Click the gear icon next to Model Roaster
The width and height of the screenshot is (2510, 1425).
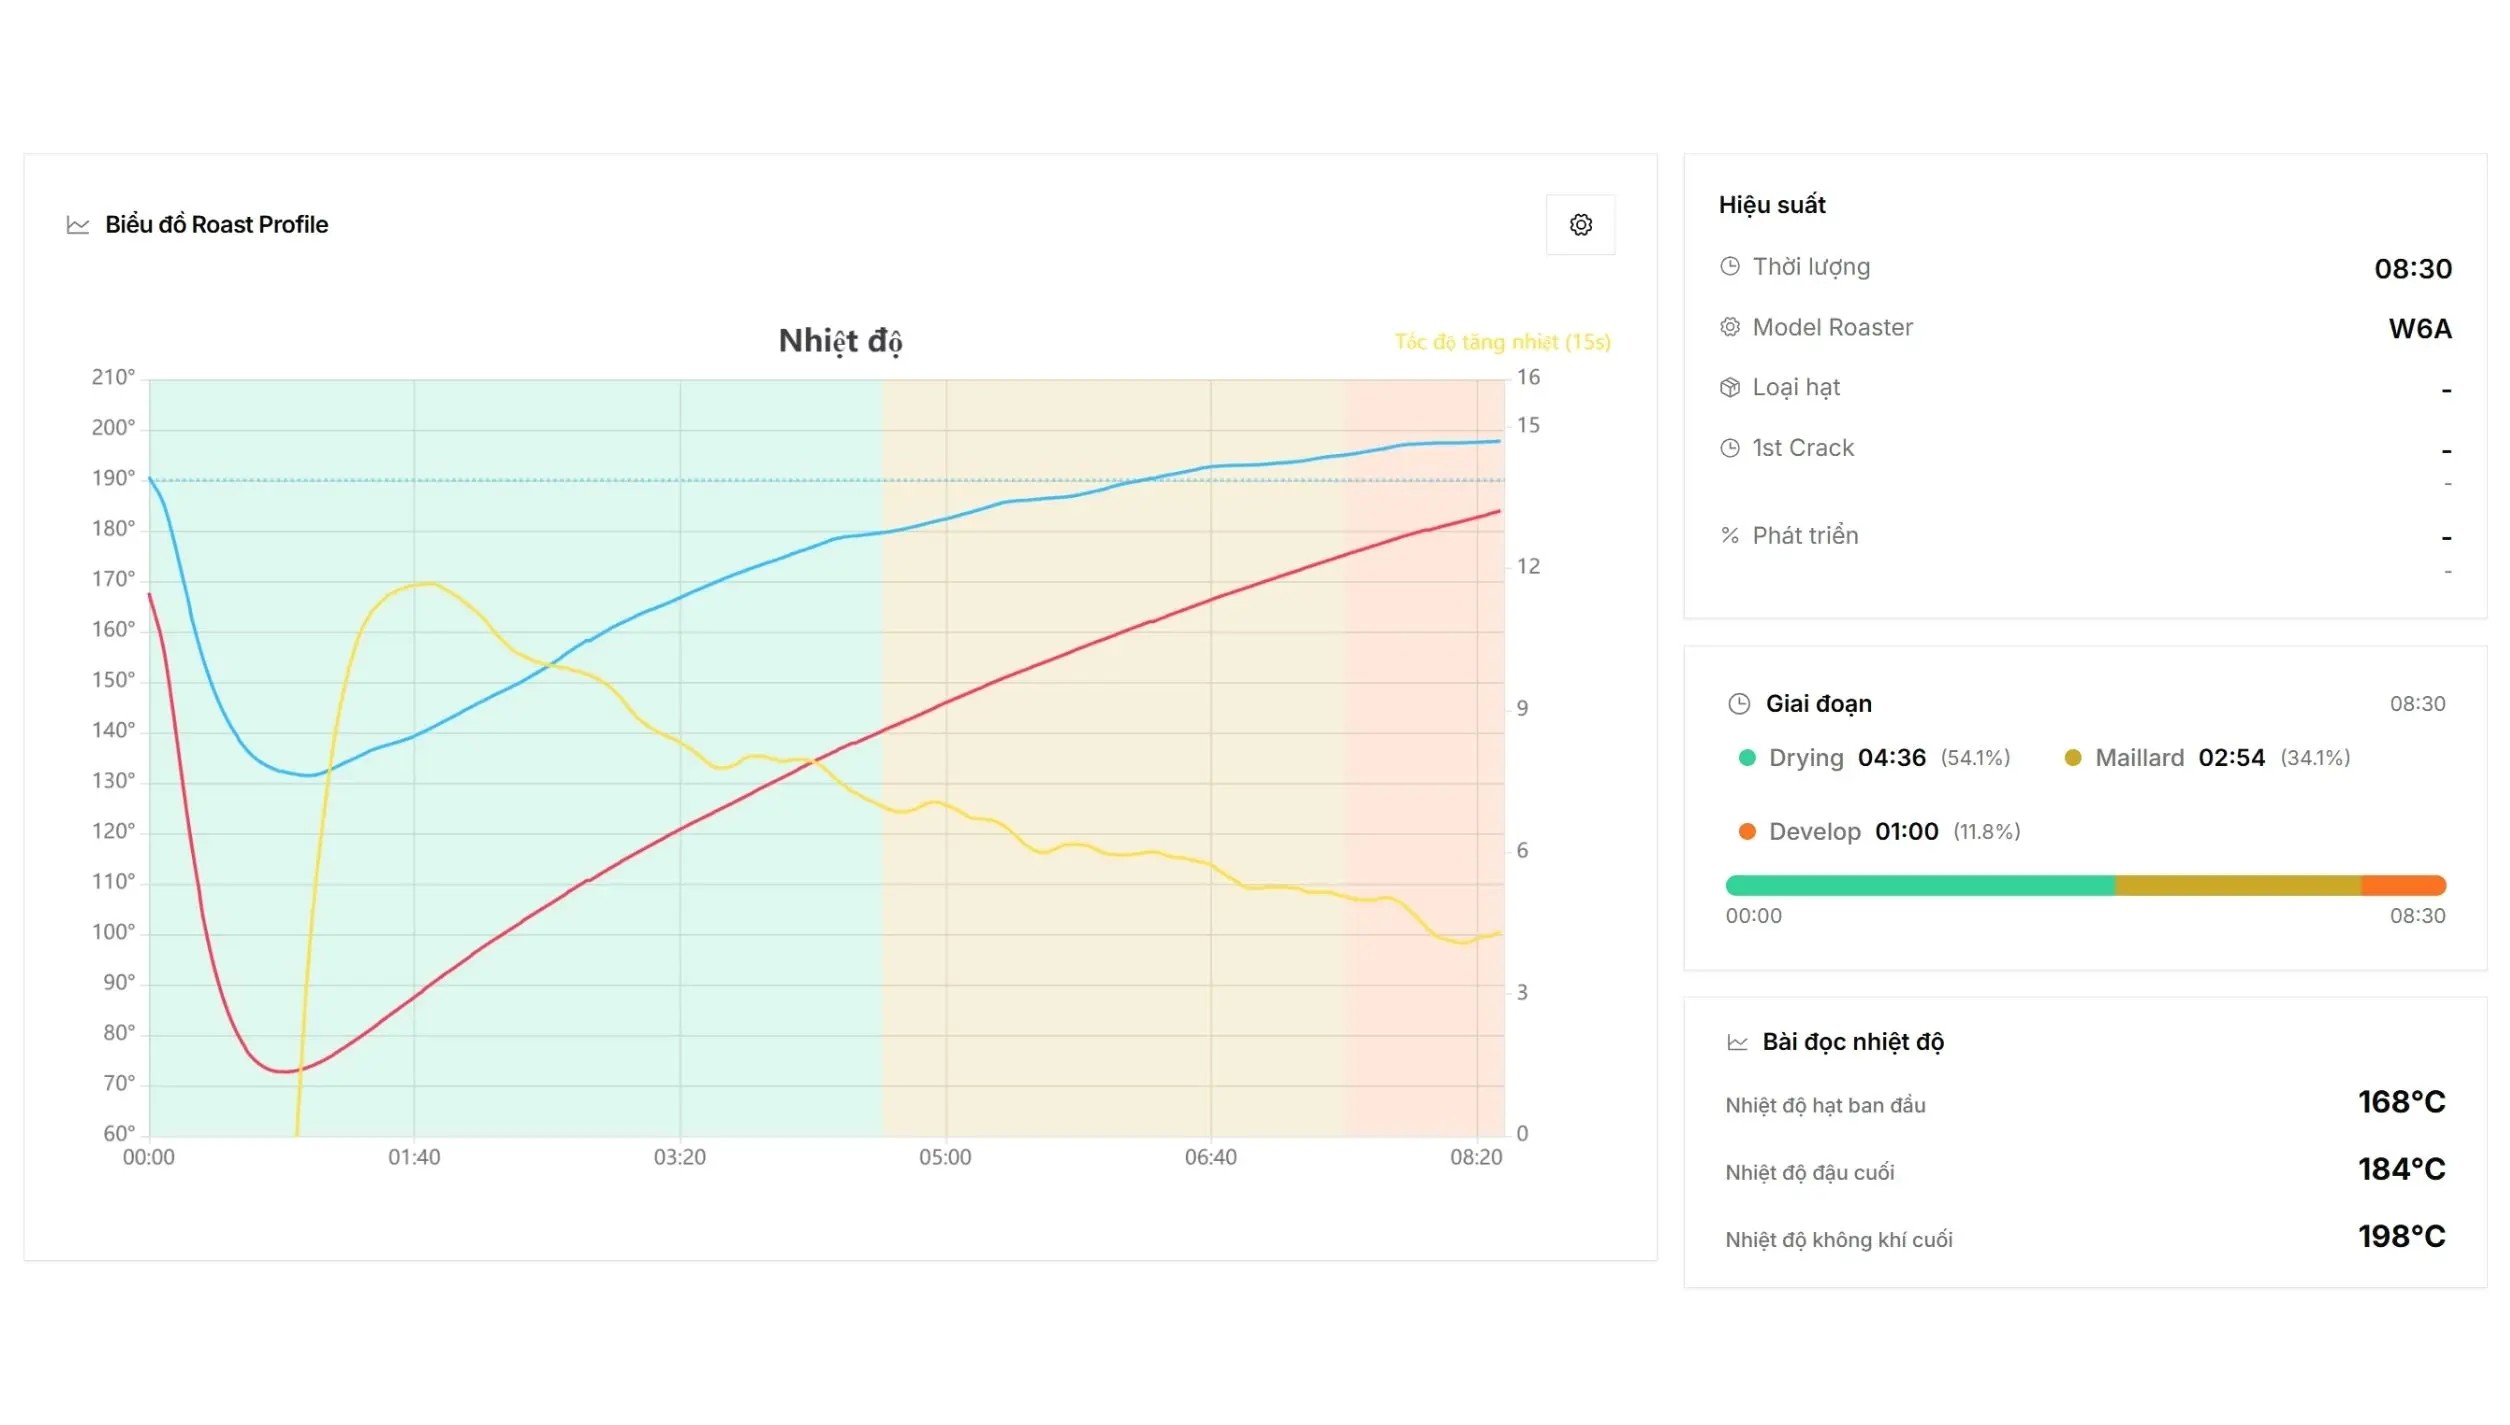1730,327
